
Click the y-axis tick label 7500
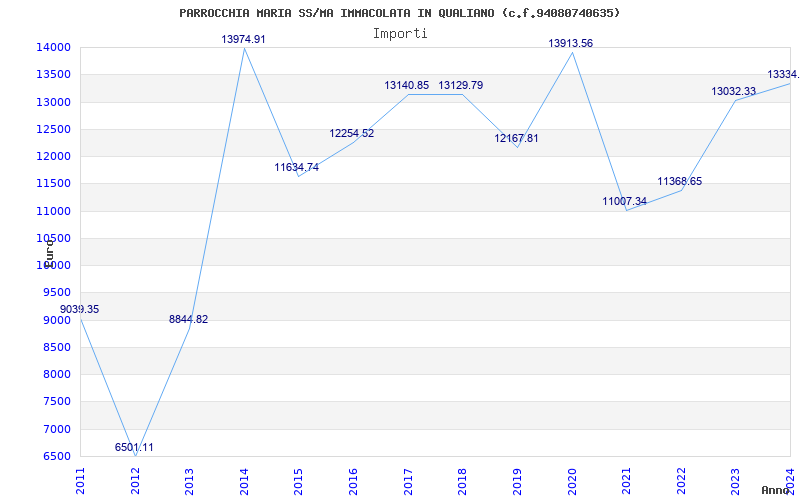tap(56, 402)
